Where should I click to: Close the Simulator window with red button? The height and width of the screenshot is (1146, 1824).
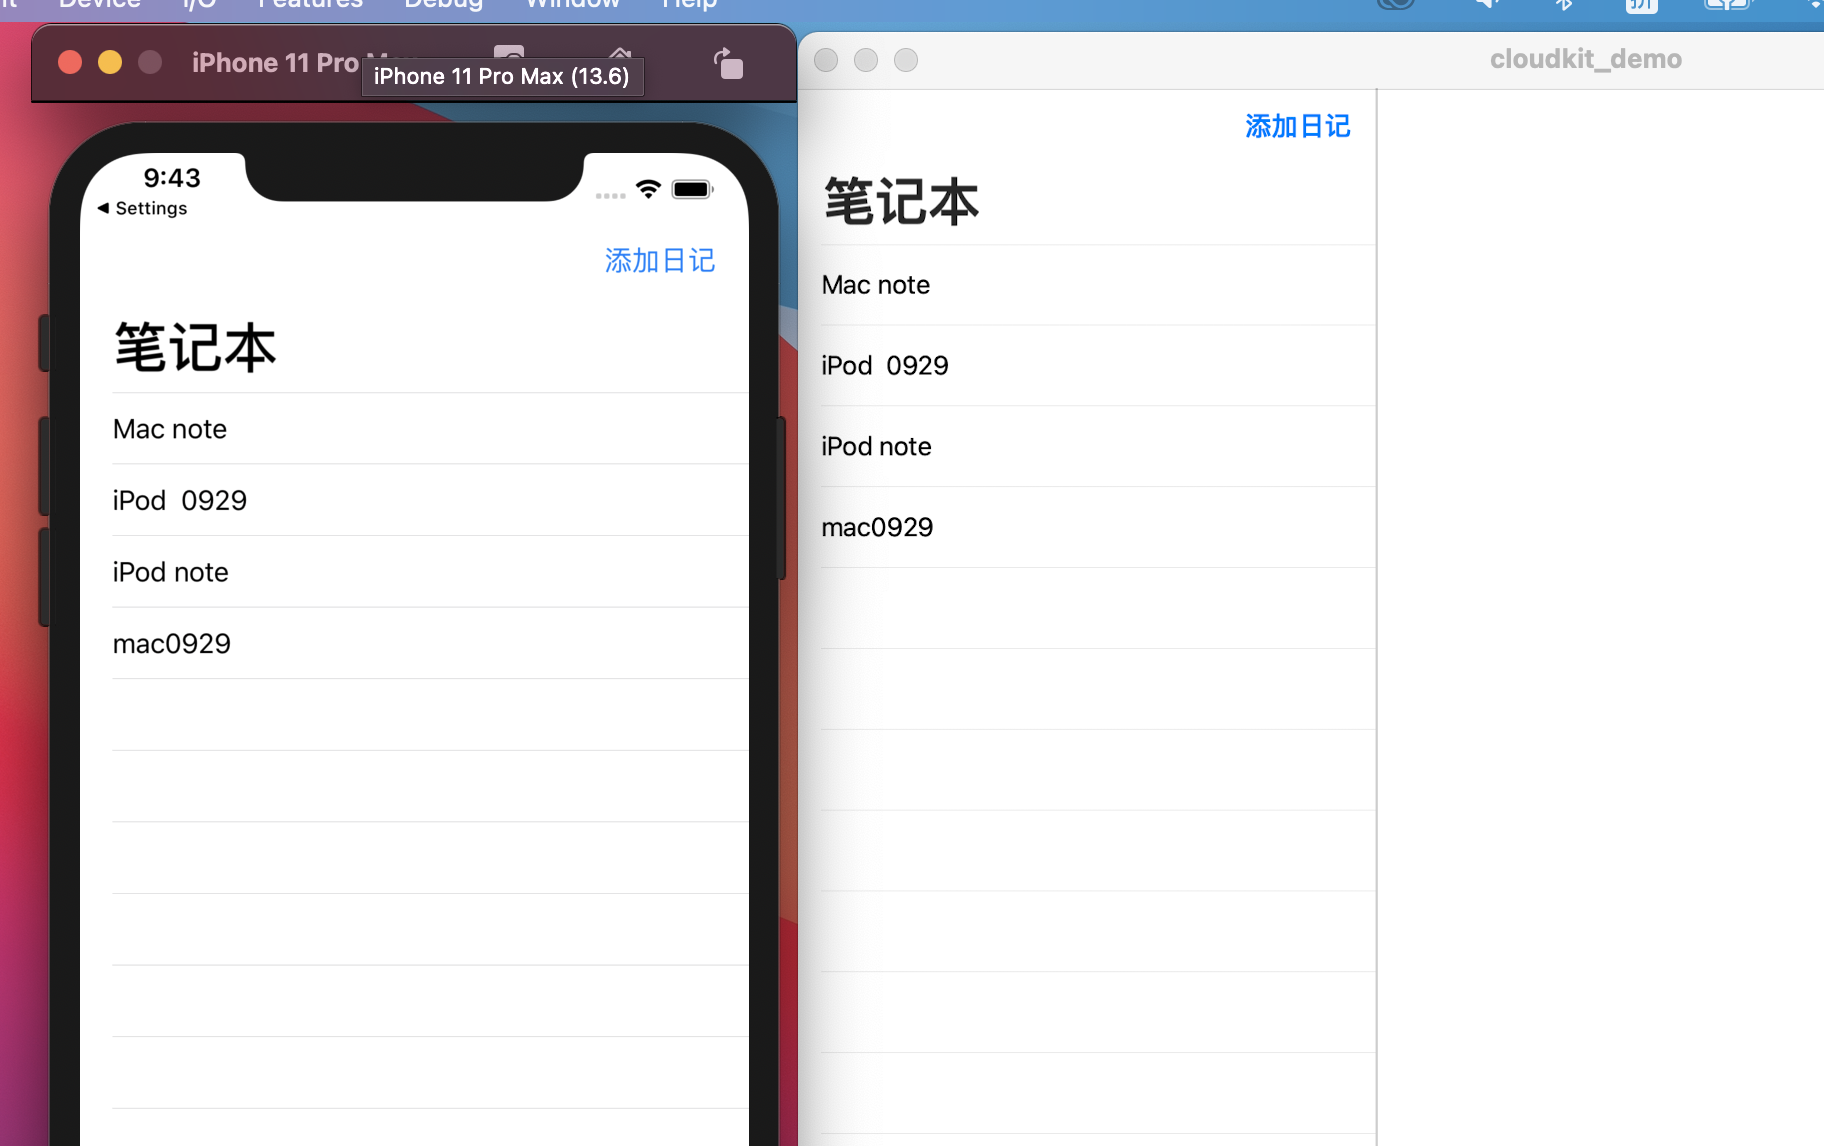pyautogui.click(x=70, y=62)
